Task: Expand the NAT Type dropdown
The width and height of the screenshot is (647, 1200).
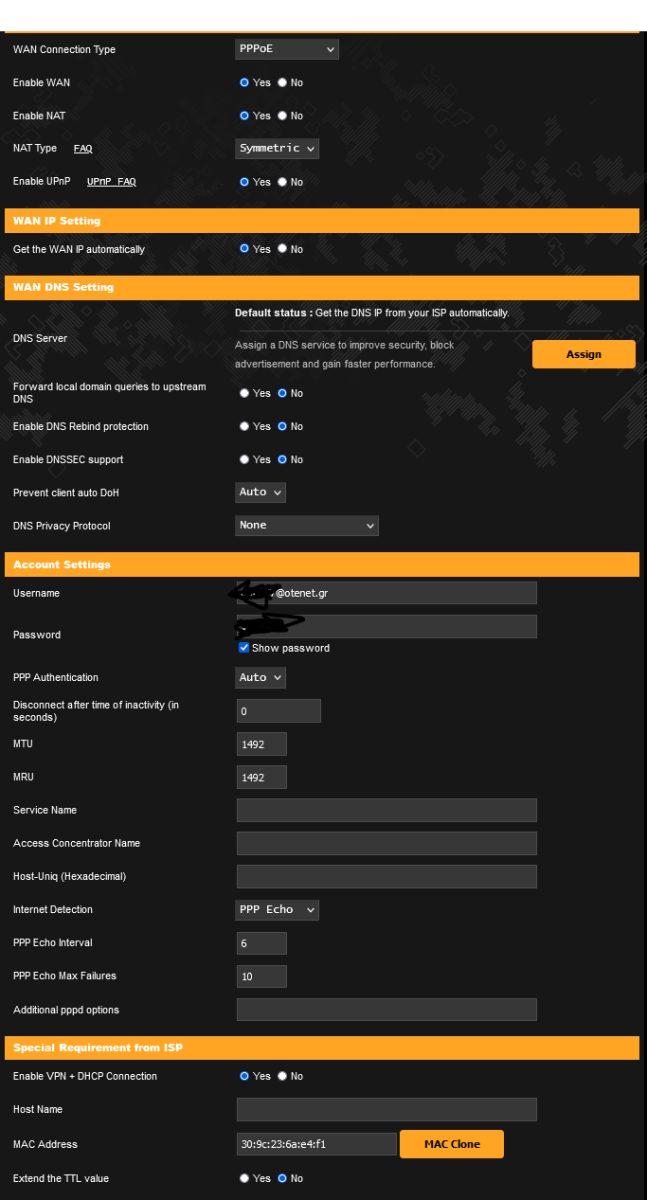Action: [277, 149]
